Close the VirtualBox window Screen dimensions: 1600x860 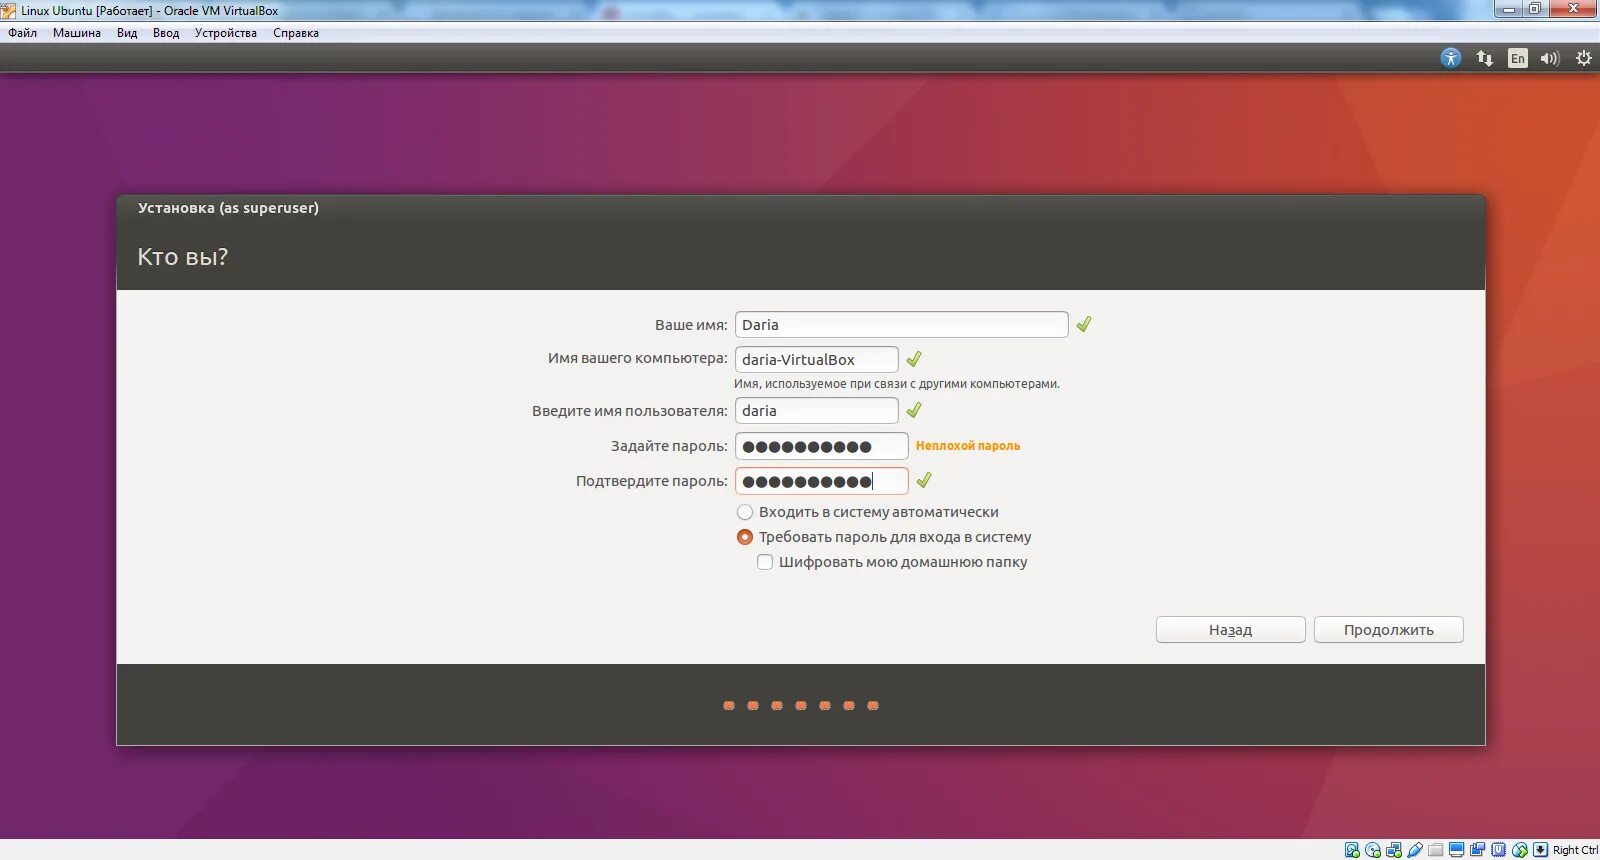(x=1573, y=9)
